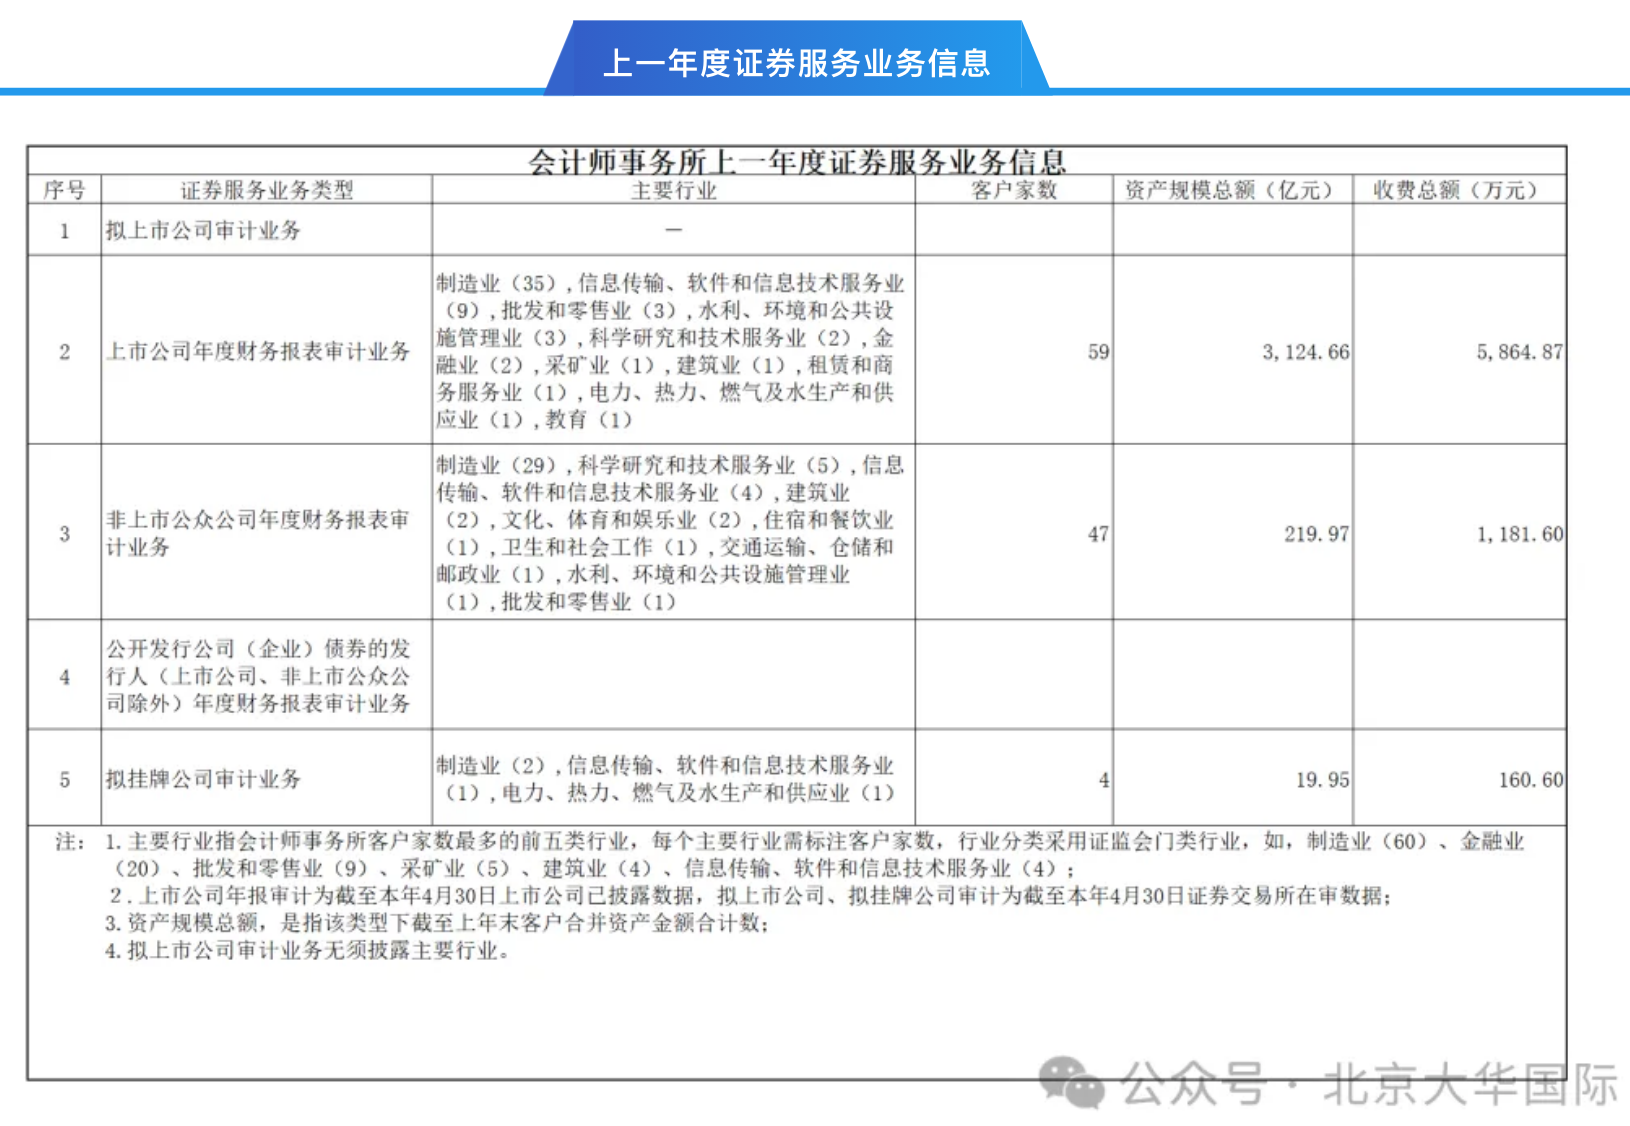Click the blue banner title 上一年度证券服务业务信息

click(x=796, y=63)
